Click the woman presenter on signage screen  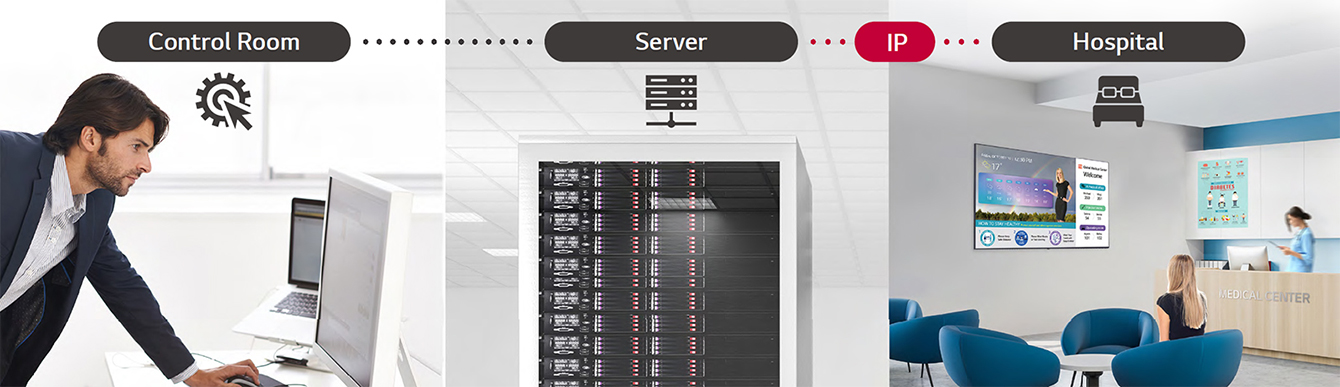point(1061,194)
